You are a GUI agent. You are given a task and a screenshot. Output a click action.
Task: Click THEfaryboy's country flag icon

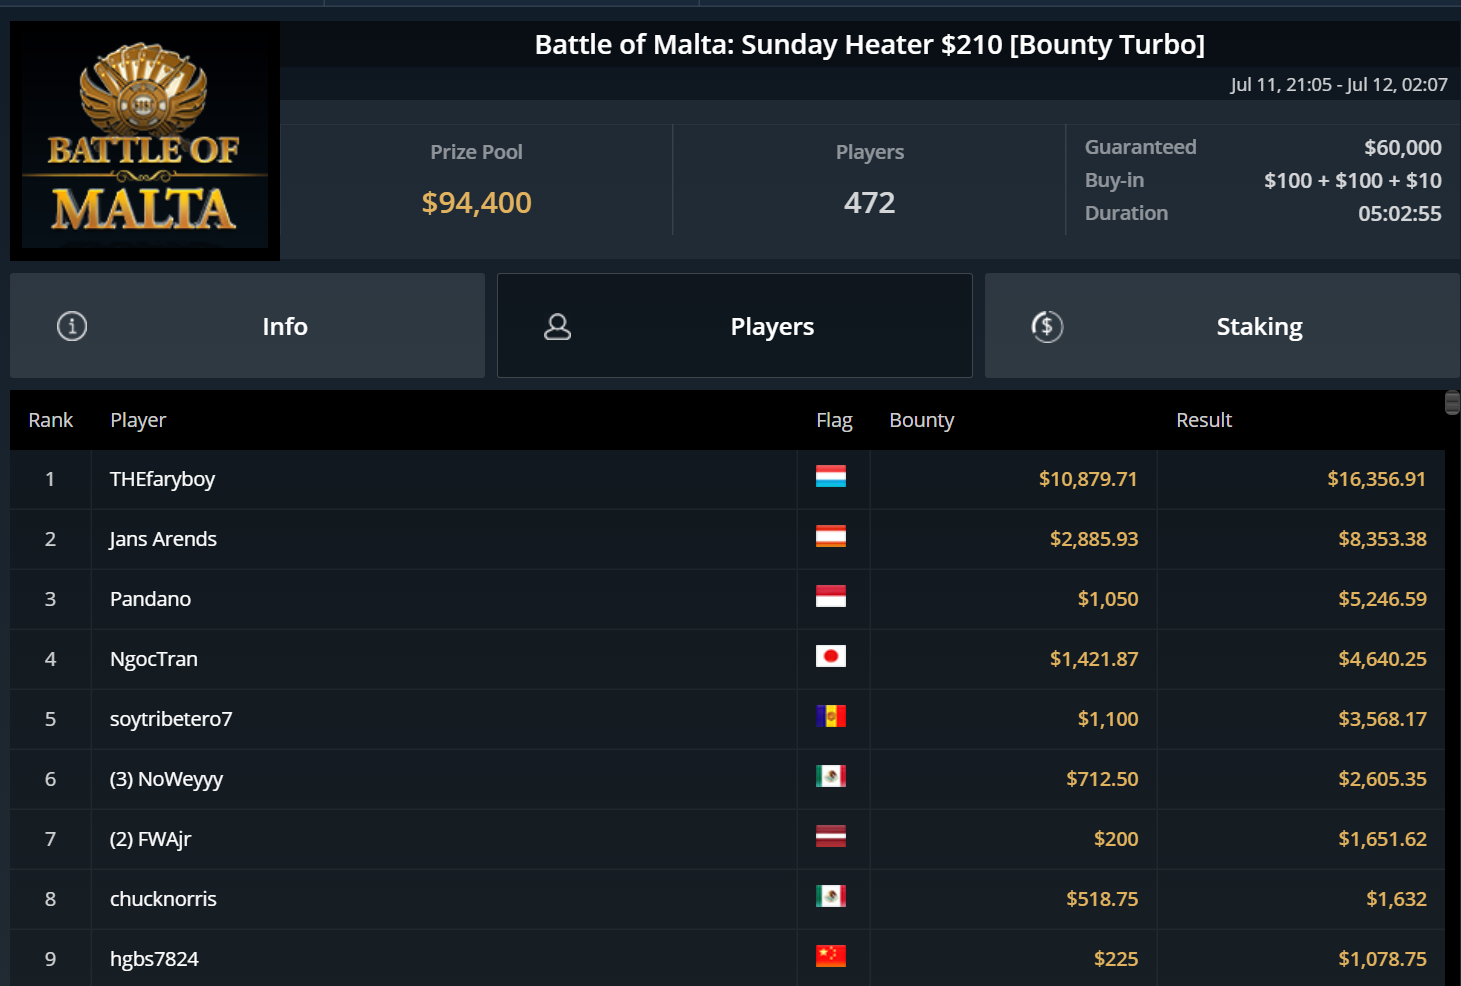pos(830,477)
